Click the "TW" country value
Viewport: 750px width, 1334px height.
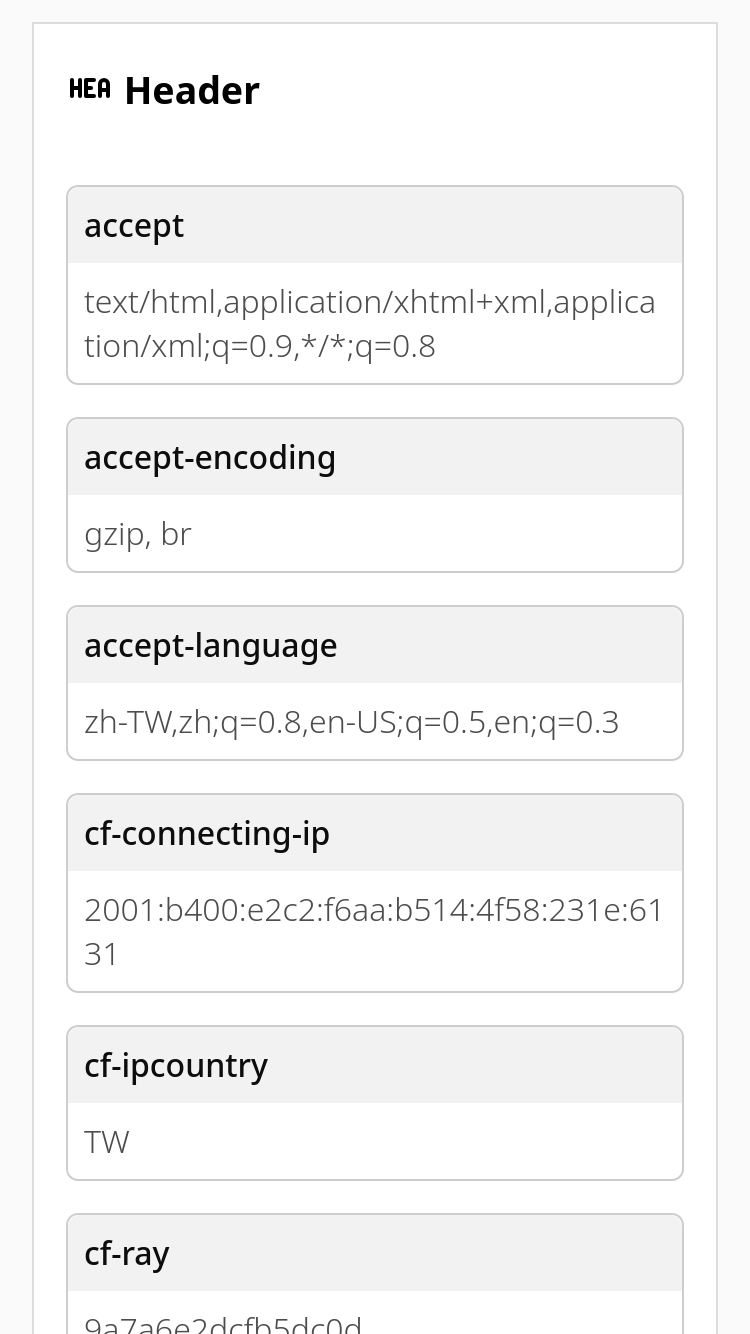click(x=107, y=1142)
